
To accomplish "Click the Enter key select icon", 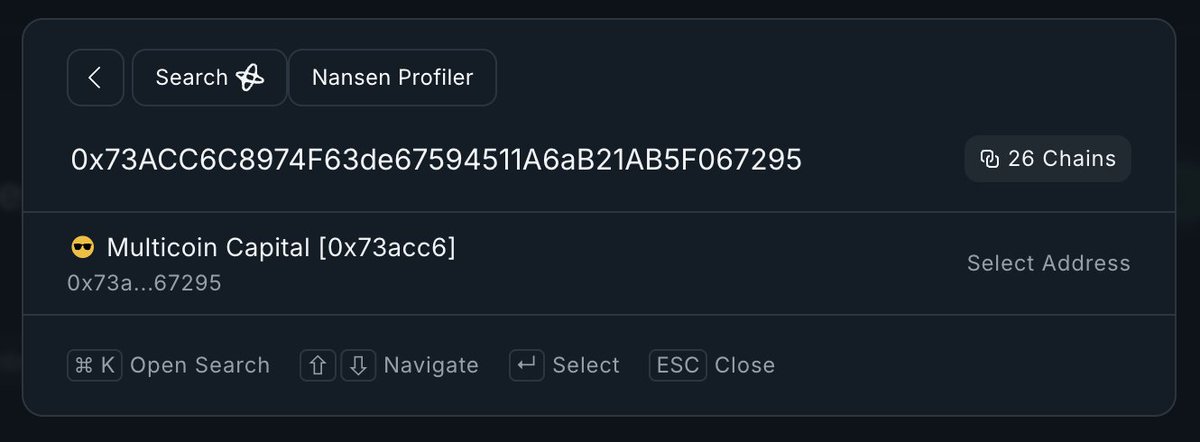I will coord(526,365).
